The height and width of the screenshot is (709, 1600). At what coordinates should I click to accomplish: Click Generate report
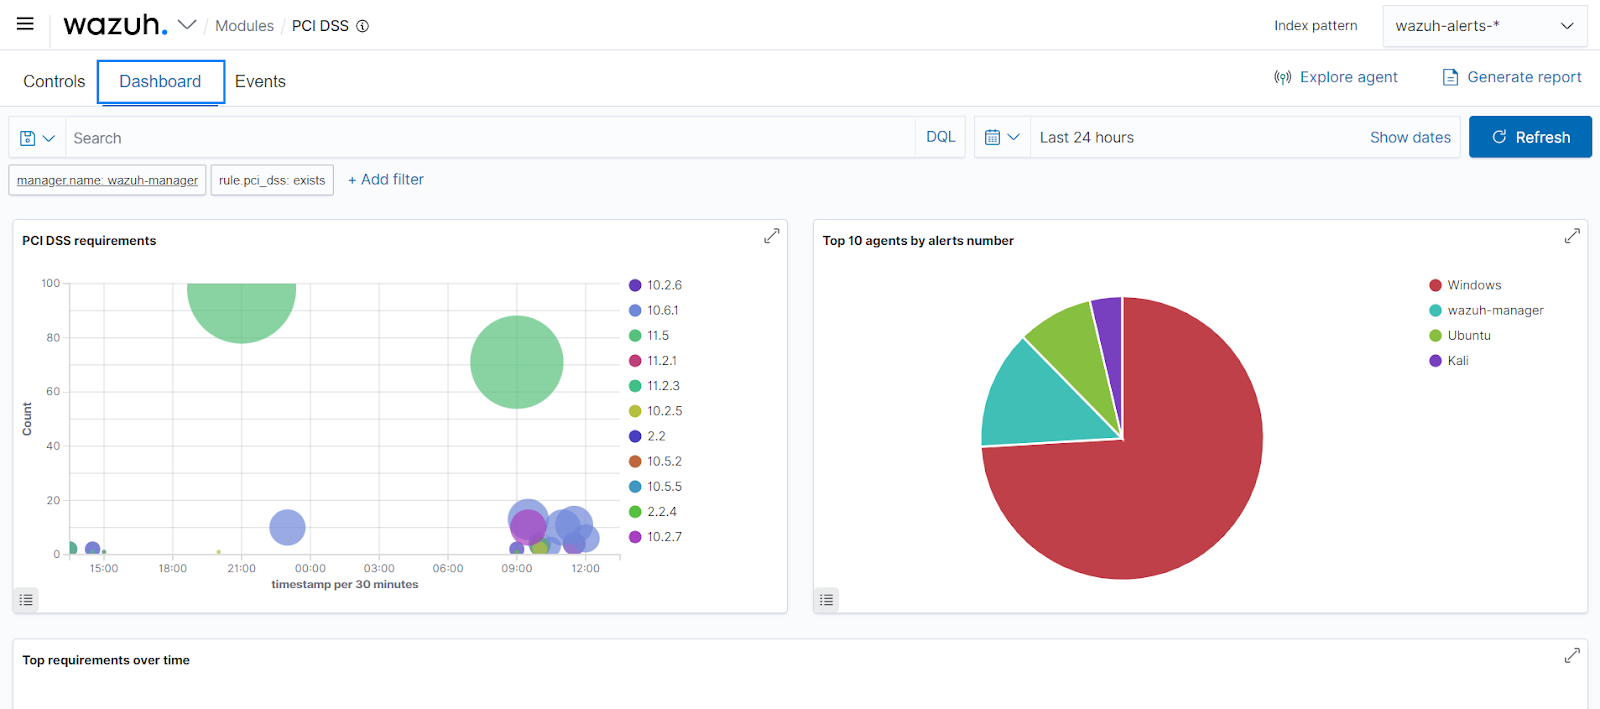[x=1512, y=77]
